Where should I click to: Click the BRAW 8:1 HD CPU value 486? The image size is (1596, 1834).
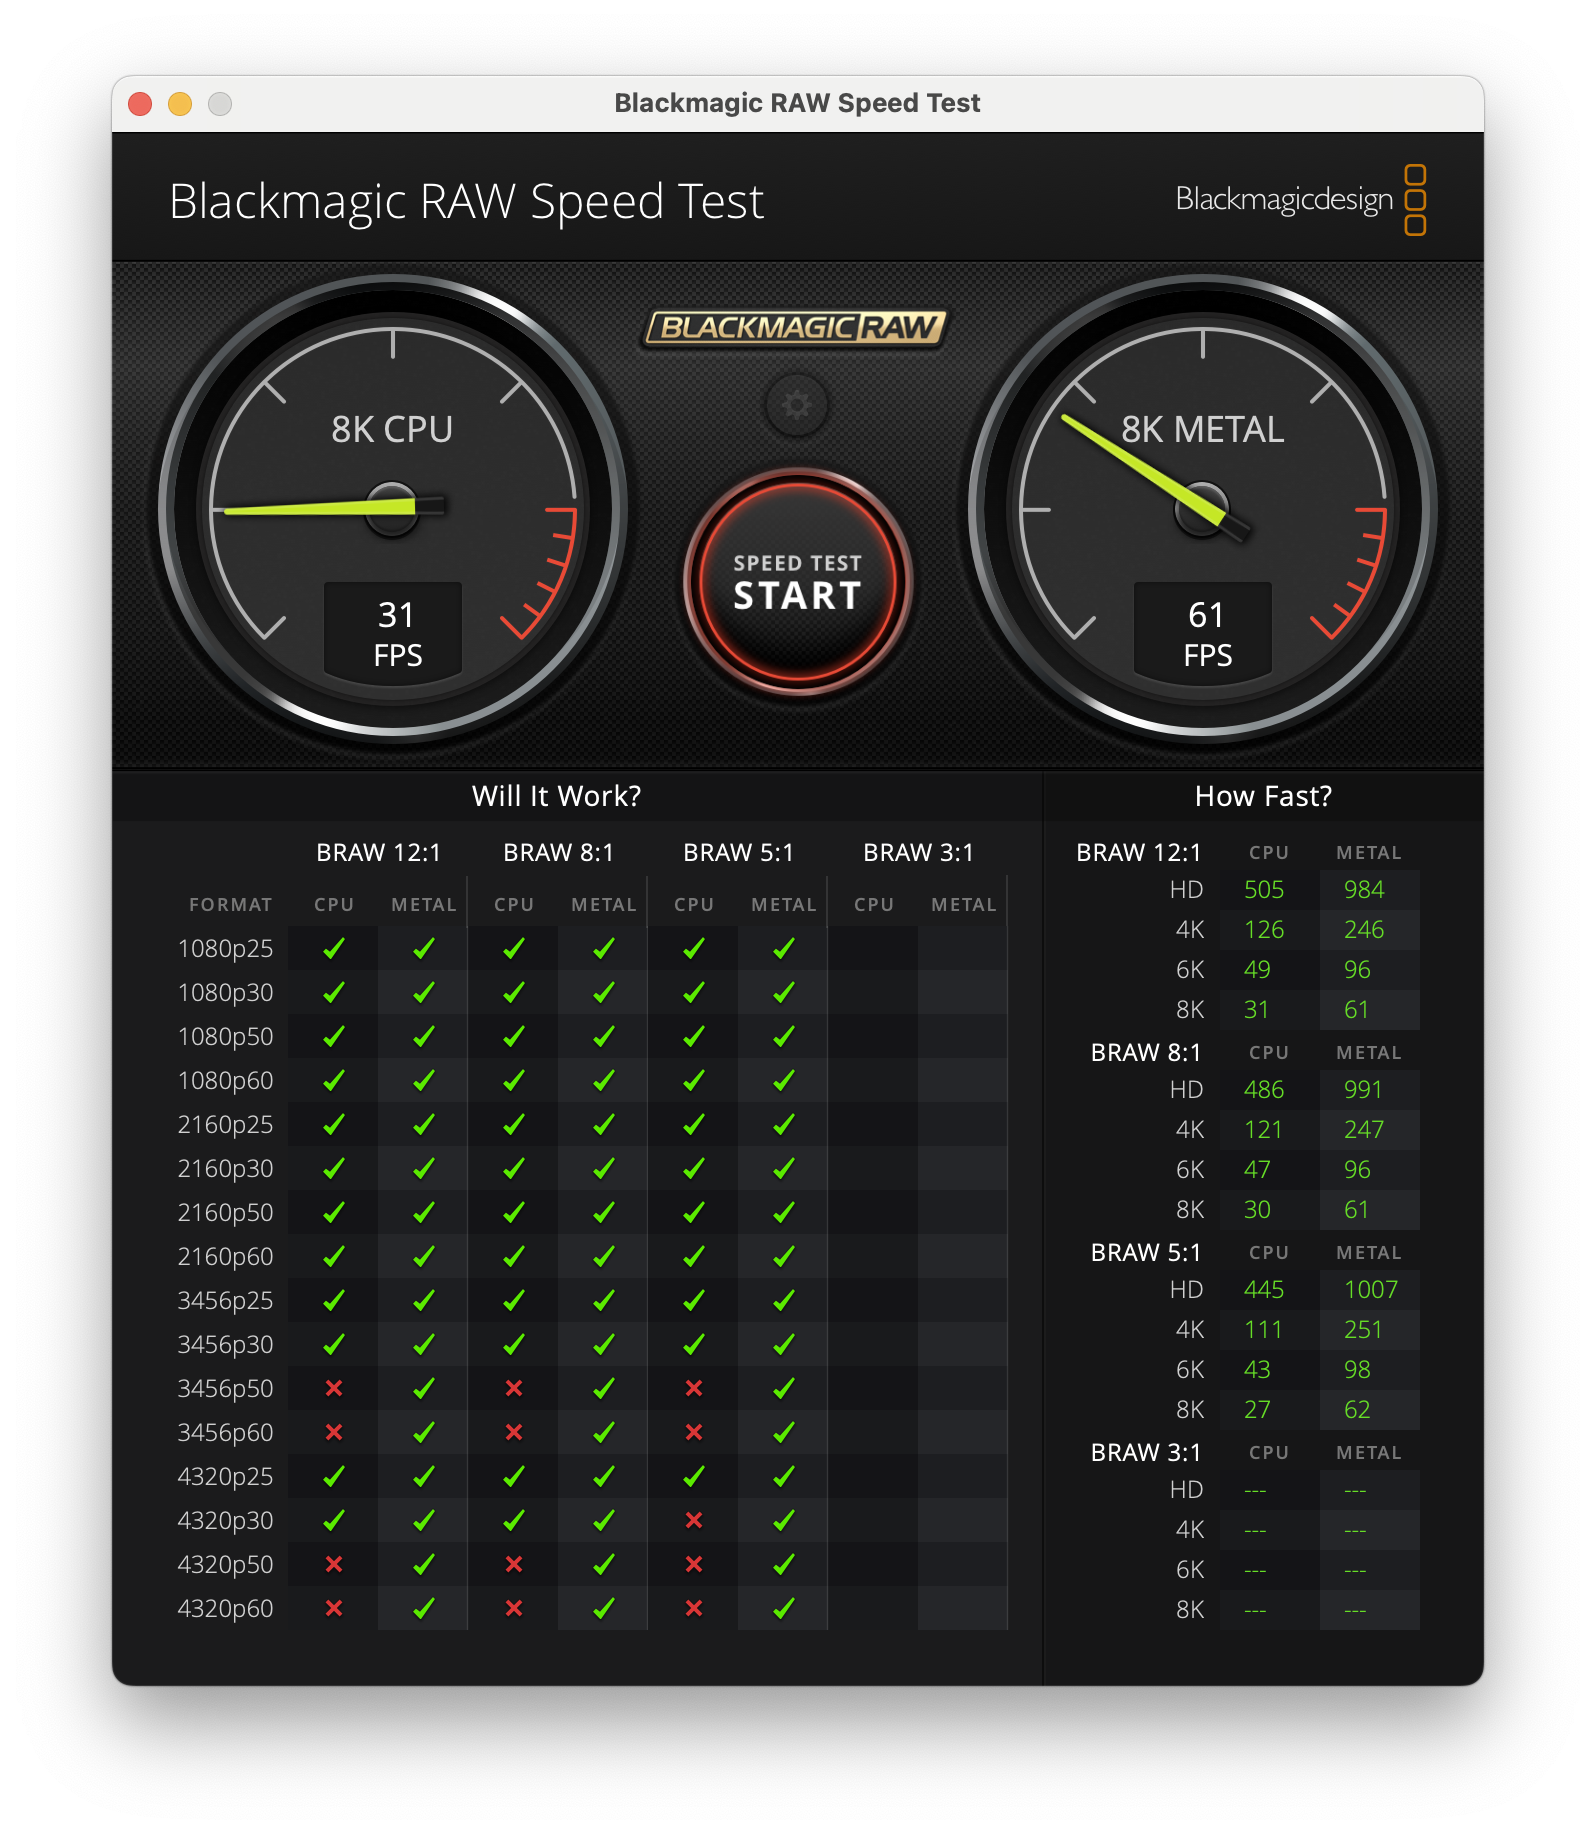coord(1264,1090)
